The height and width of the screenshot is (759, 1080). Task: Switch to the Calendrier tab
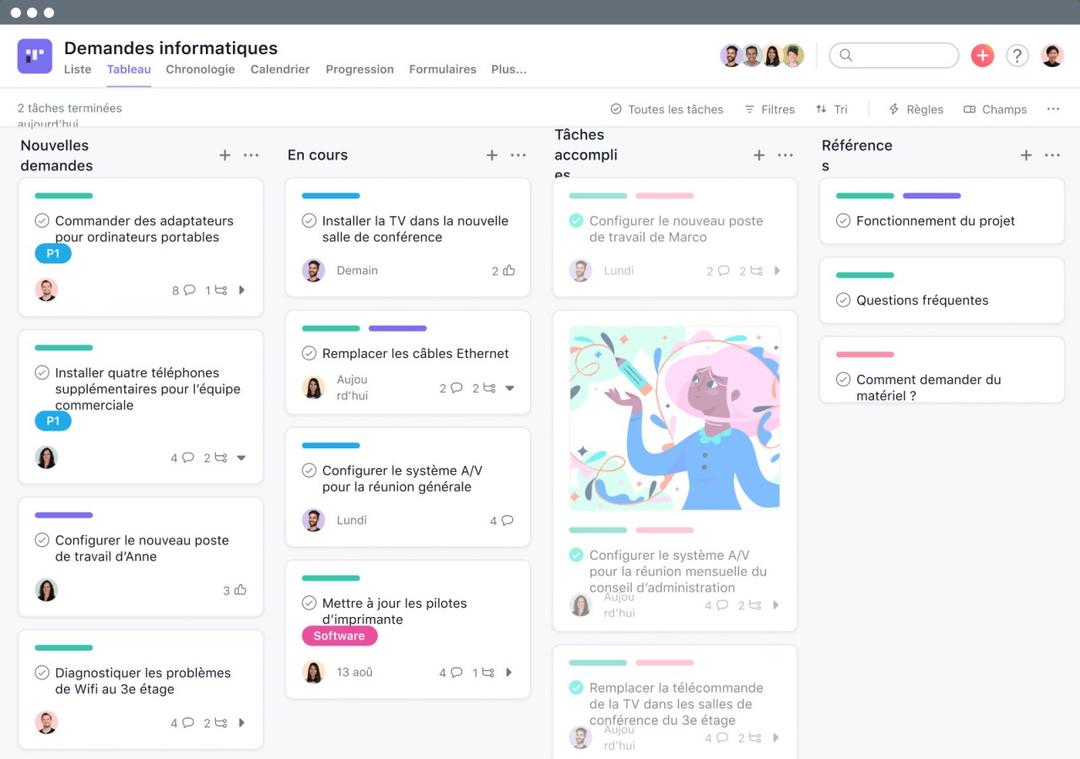click(280, 69)
